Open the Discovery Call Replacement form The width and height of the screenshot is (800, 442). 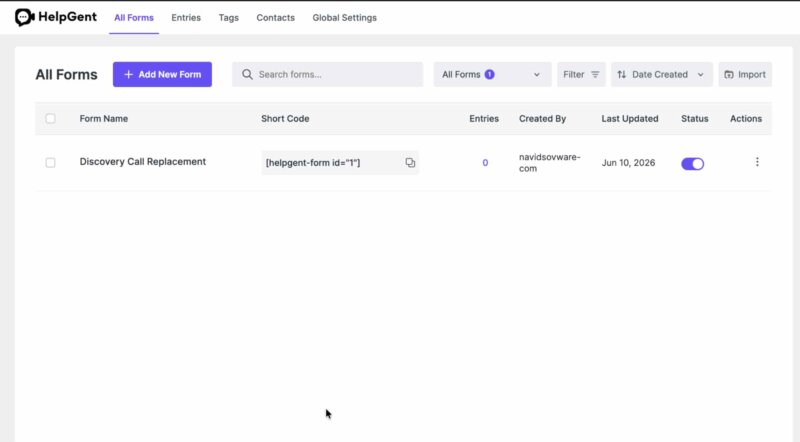coord(143,161)
